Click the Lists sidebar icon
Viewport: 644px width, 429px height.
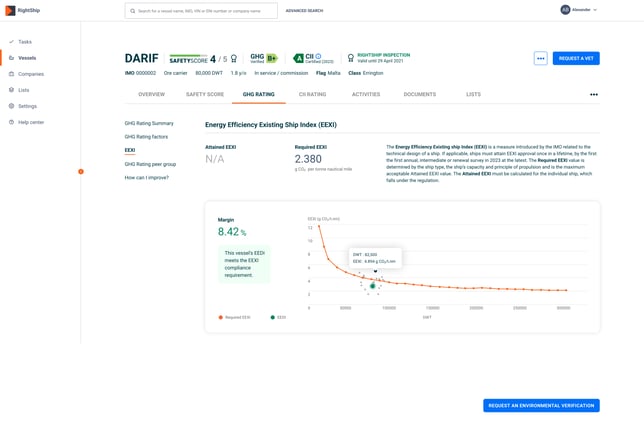click(12, 90)
